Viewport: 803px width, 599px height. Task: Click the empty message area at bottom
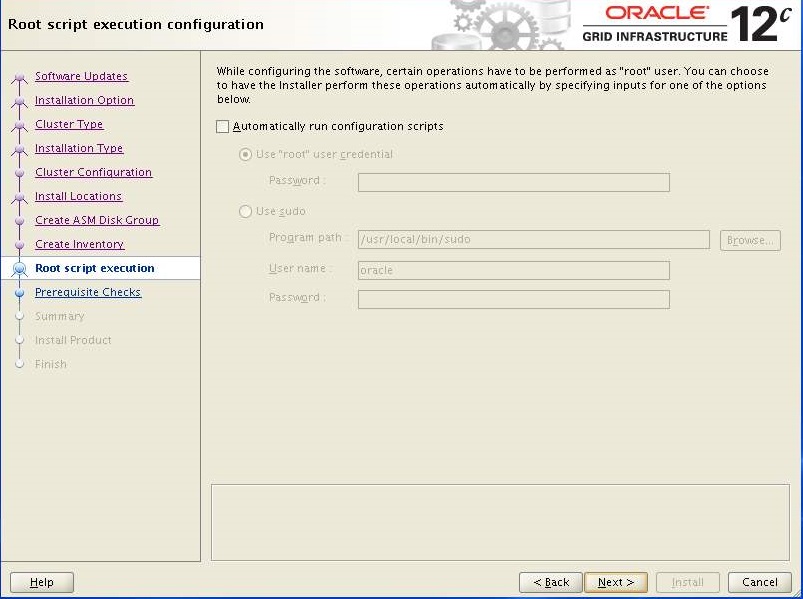(500, 522)
